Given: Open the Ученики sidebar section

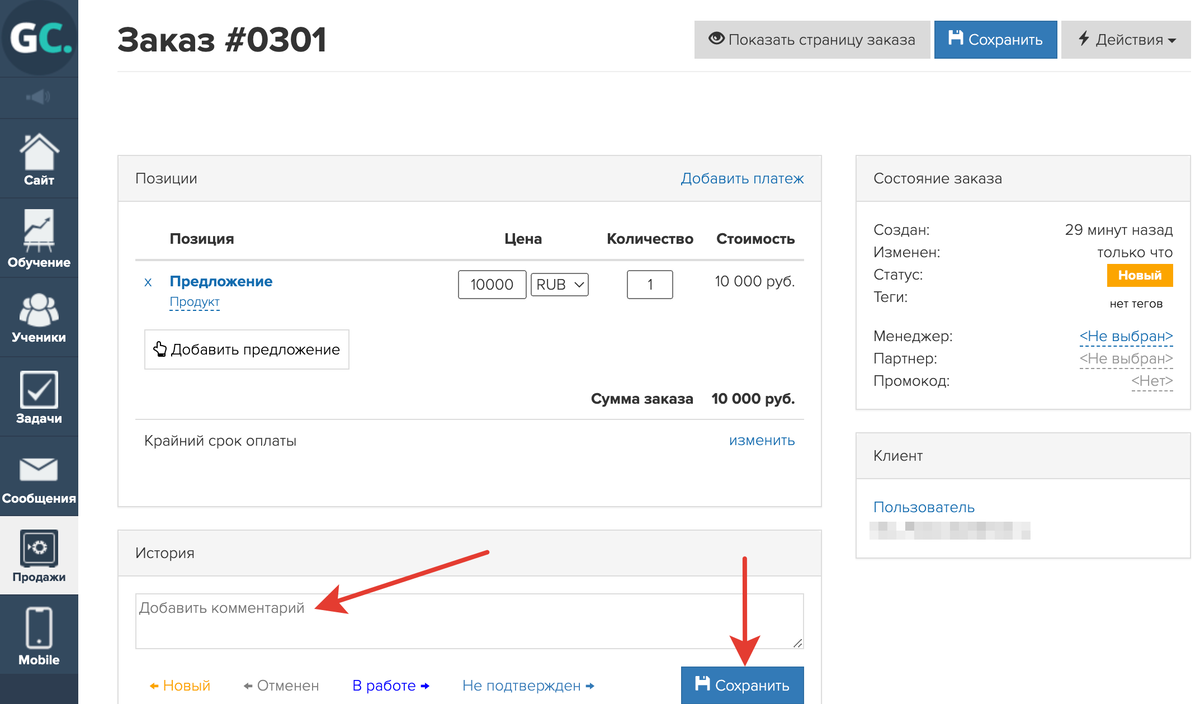Looking at the screenshot, I should point(39,317).
